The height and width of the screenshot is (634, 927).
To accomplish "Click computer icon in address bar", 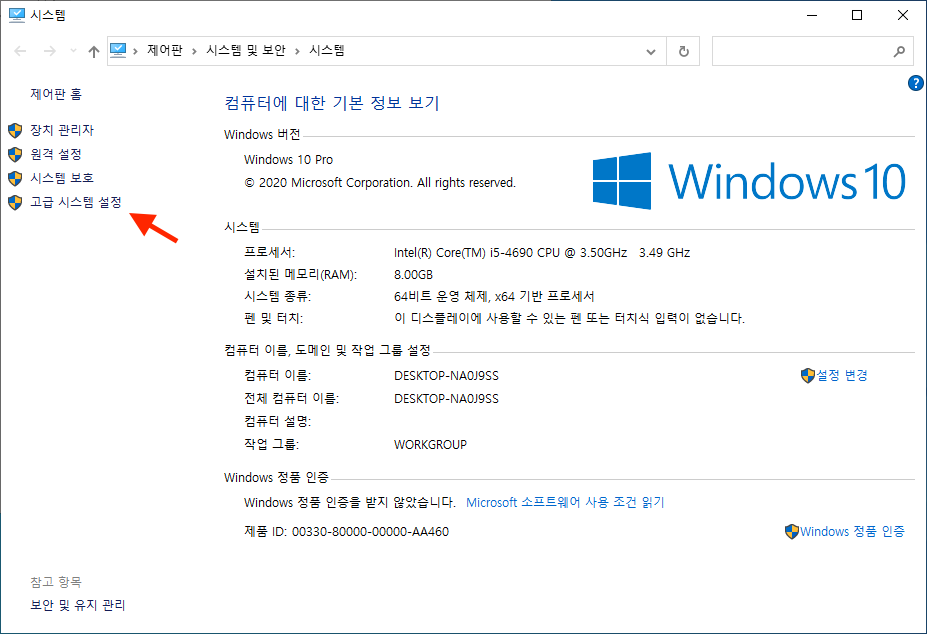I will pyautogui.click(x=118, y=50).
